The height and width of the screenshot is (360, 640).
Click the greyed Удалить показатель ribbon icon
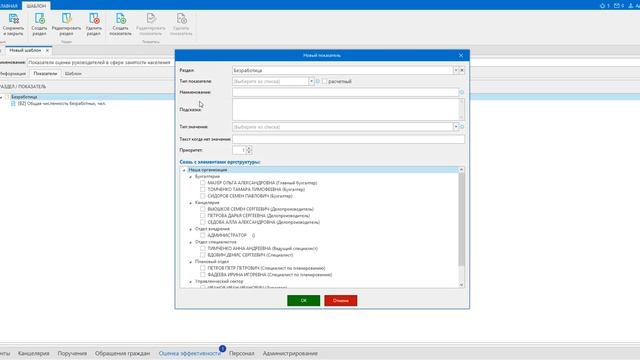(x=181, y=19)
